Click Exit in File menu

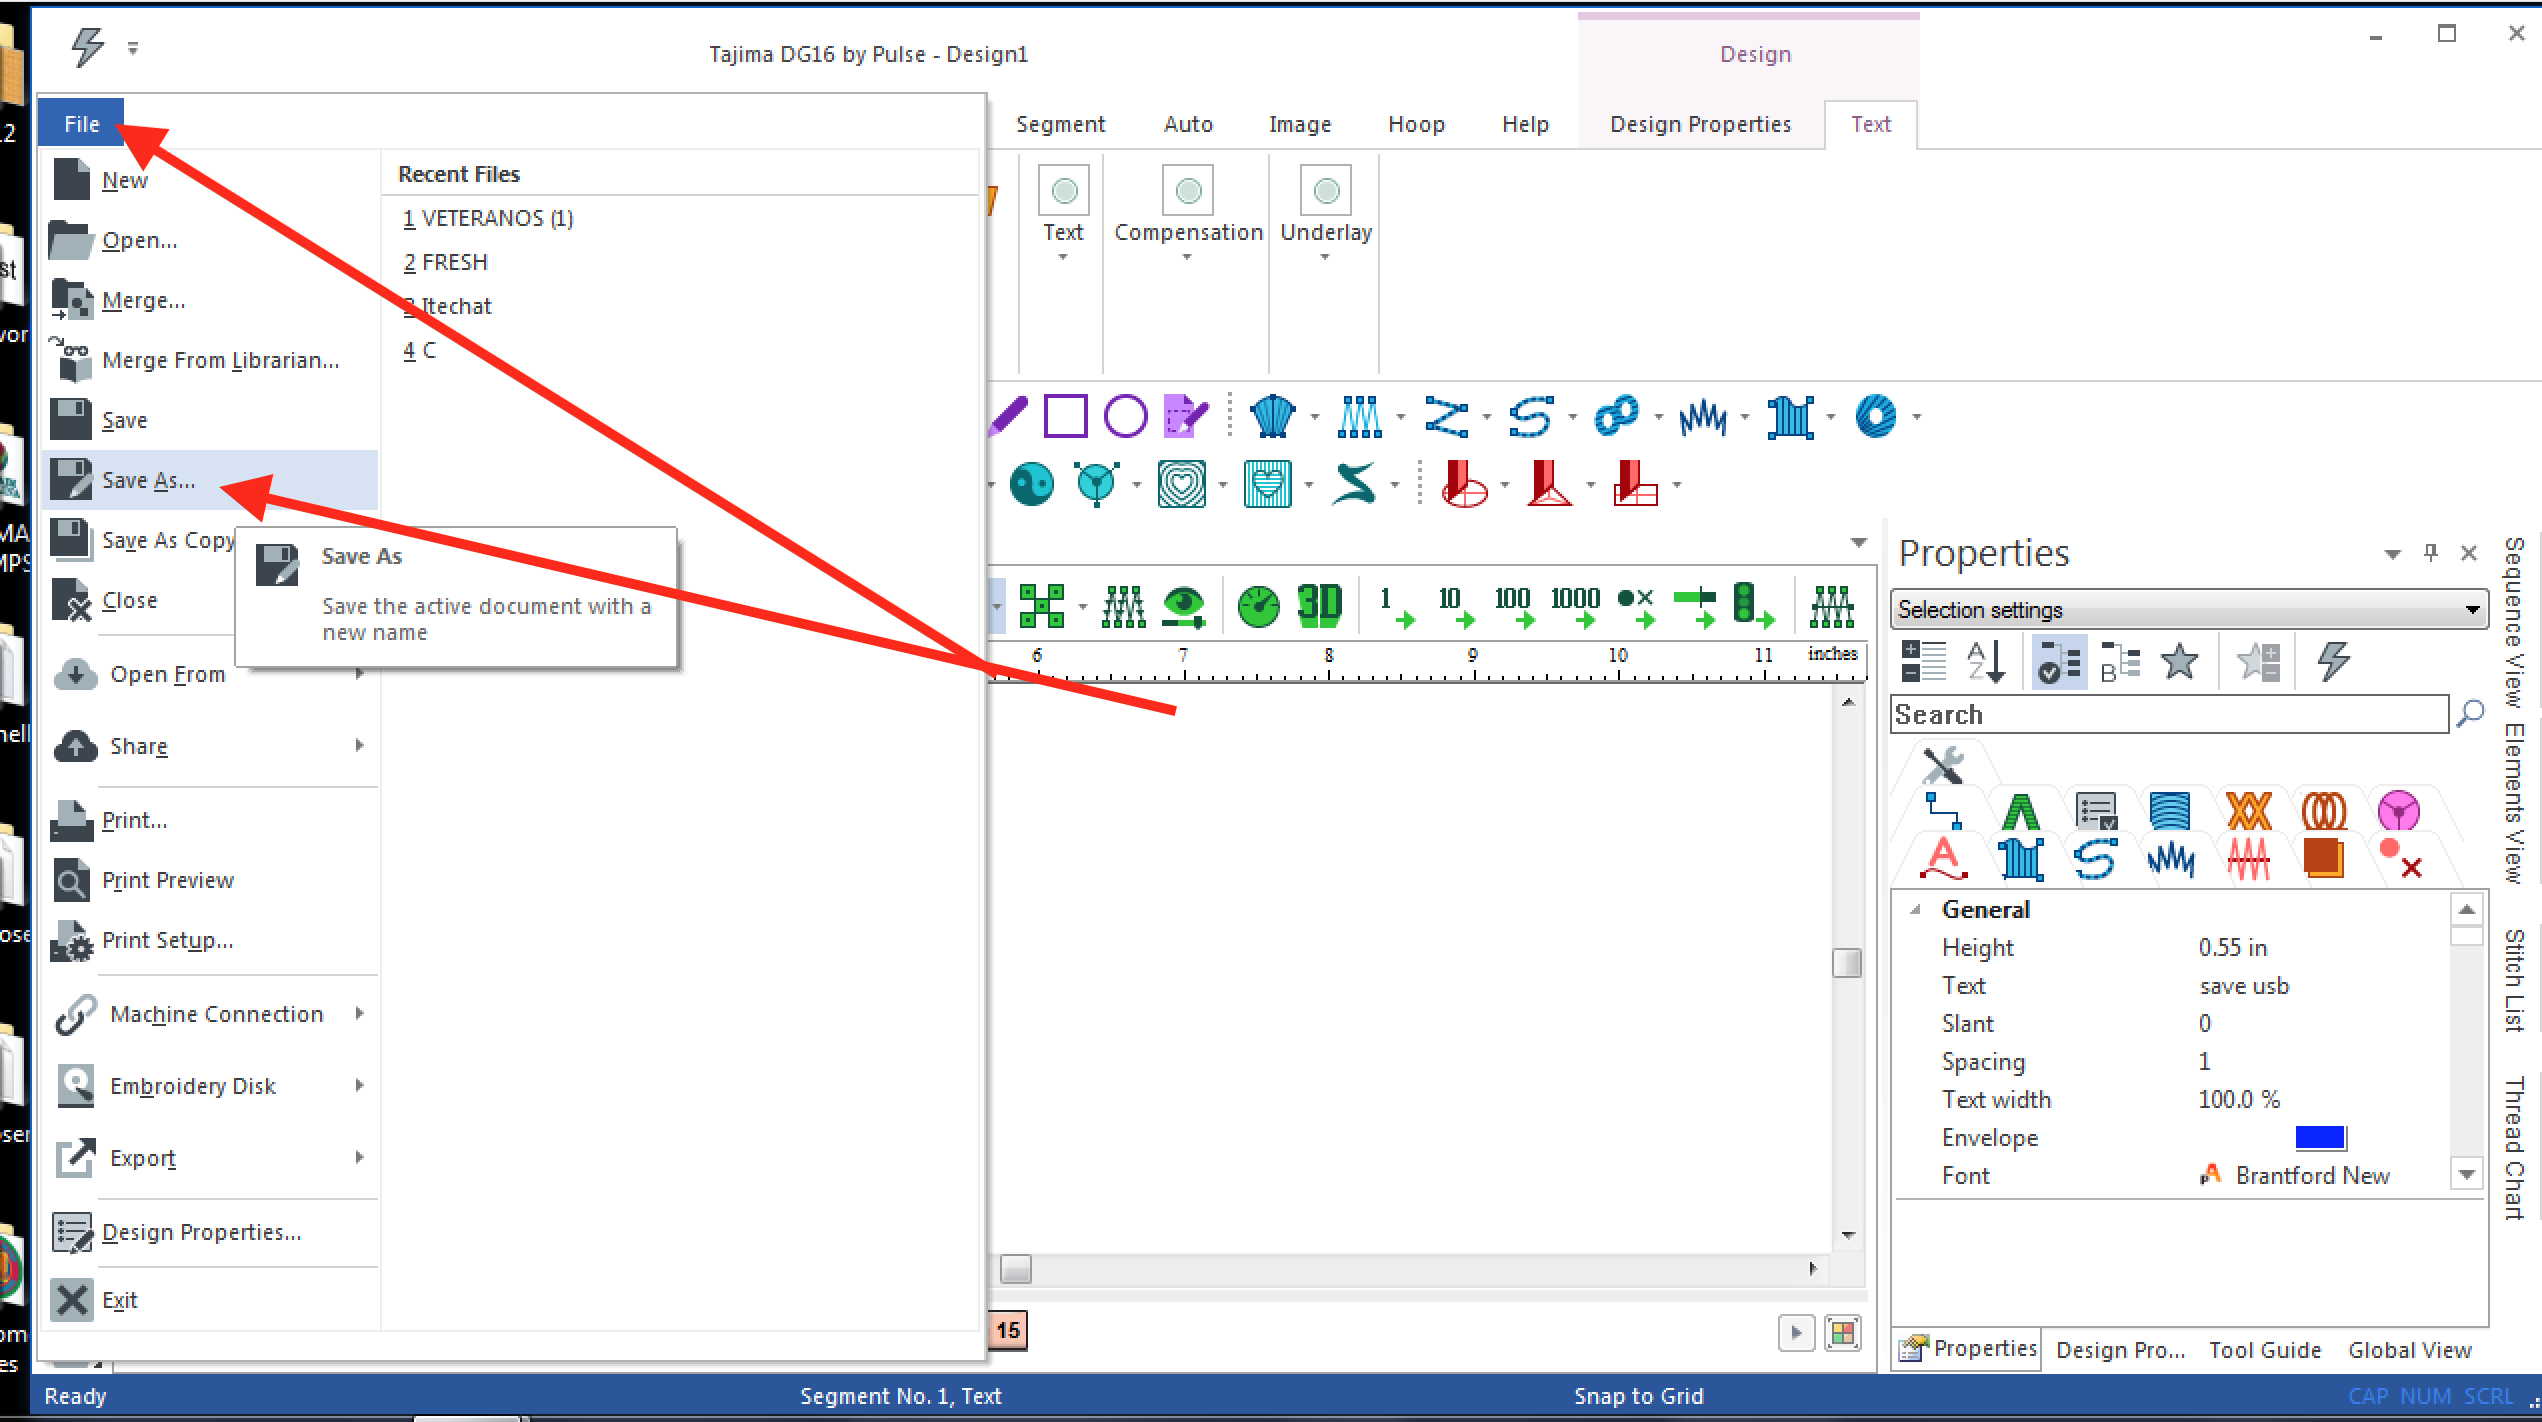210,1300
